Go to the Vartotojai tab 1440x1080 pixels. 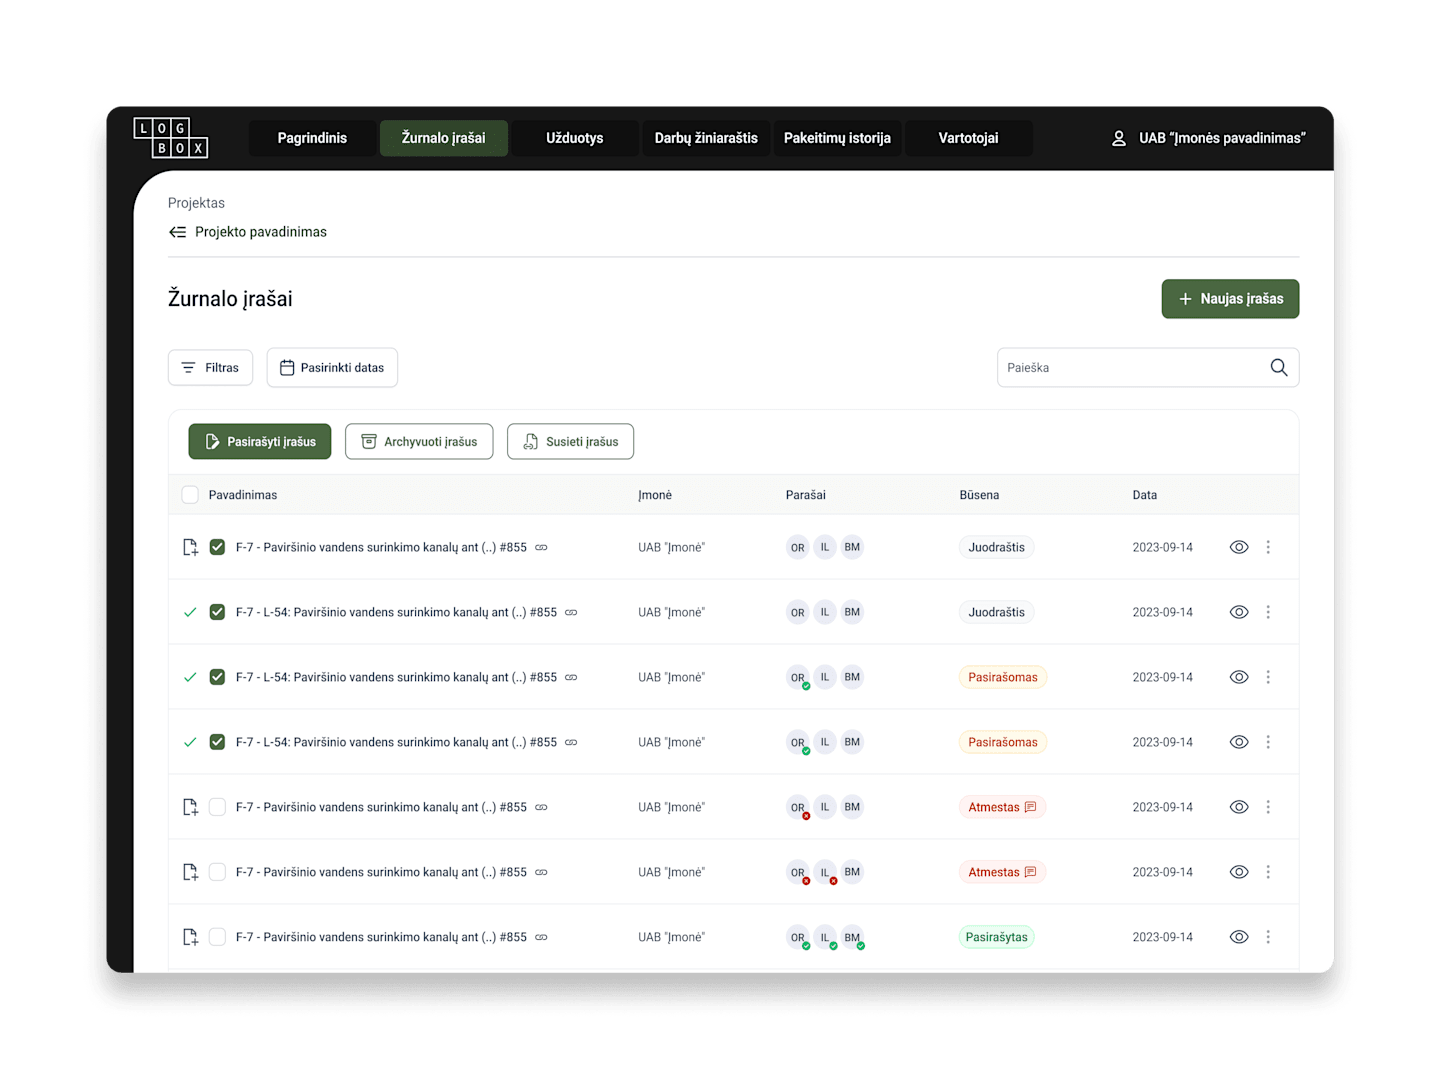[x=968, y=138]
